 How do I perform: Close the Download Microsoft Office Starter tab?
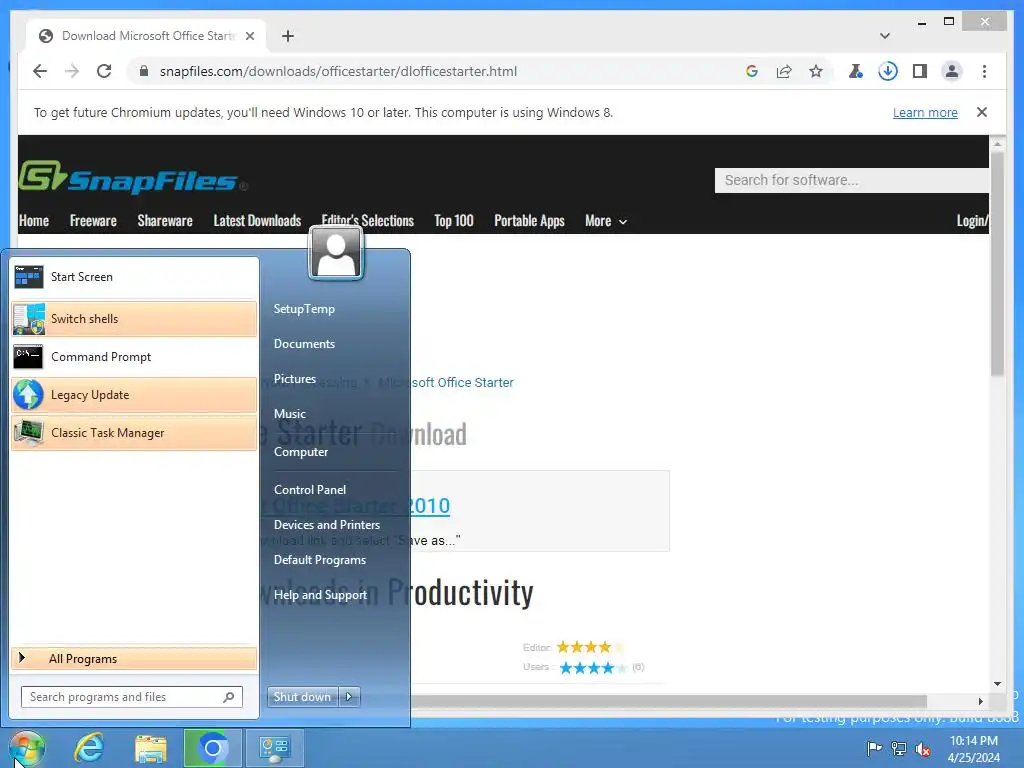249,36
